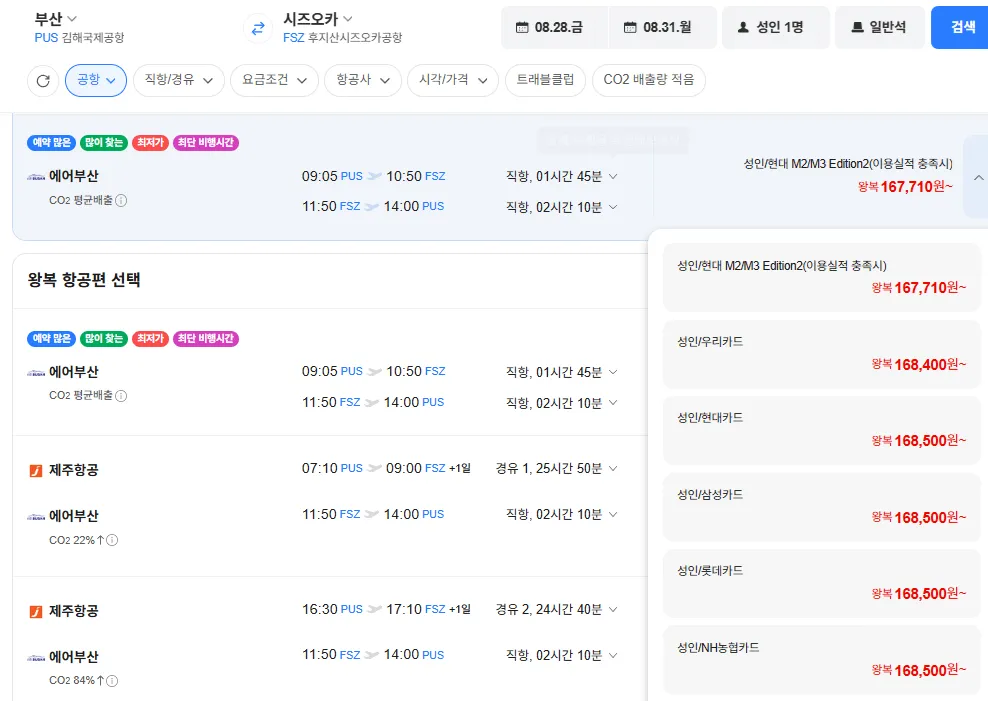Click CO2 info icon in selected Air Busan card
Viewport: 988px width, 701px height.
tap(121, 200)
